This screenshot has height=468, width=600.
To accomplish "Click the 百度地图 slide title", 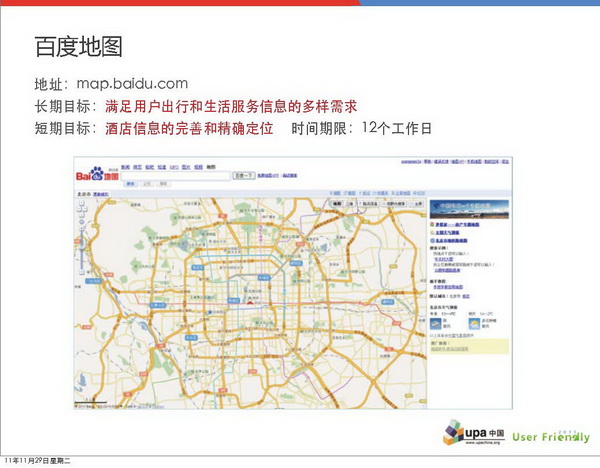I will pyautogui.click(x=78, y=46).
